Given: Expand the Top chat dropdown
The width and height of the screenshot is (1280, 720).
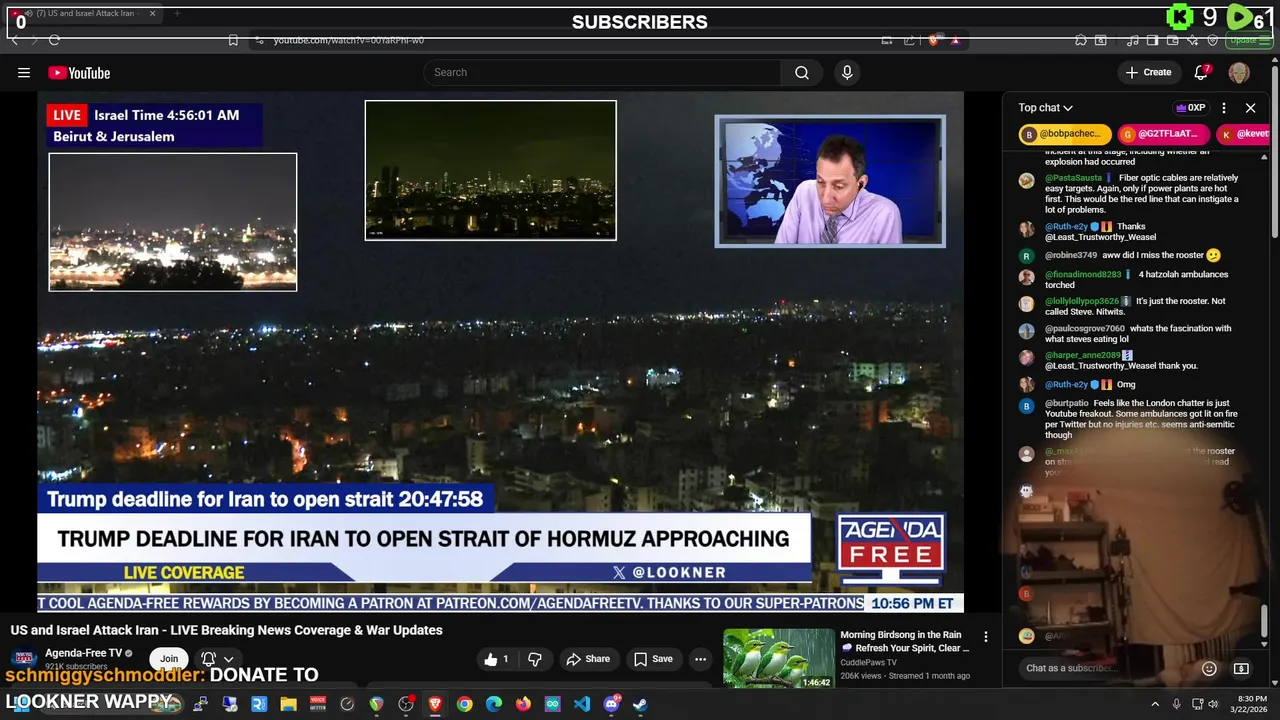Looking at the screenshot, I should [1045, 108].
